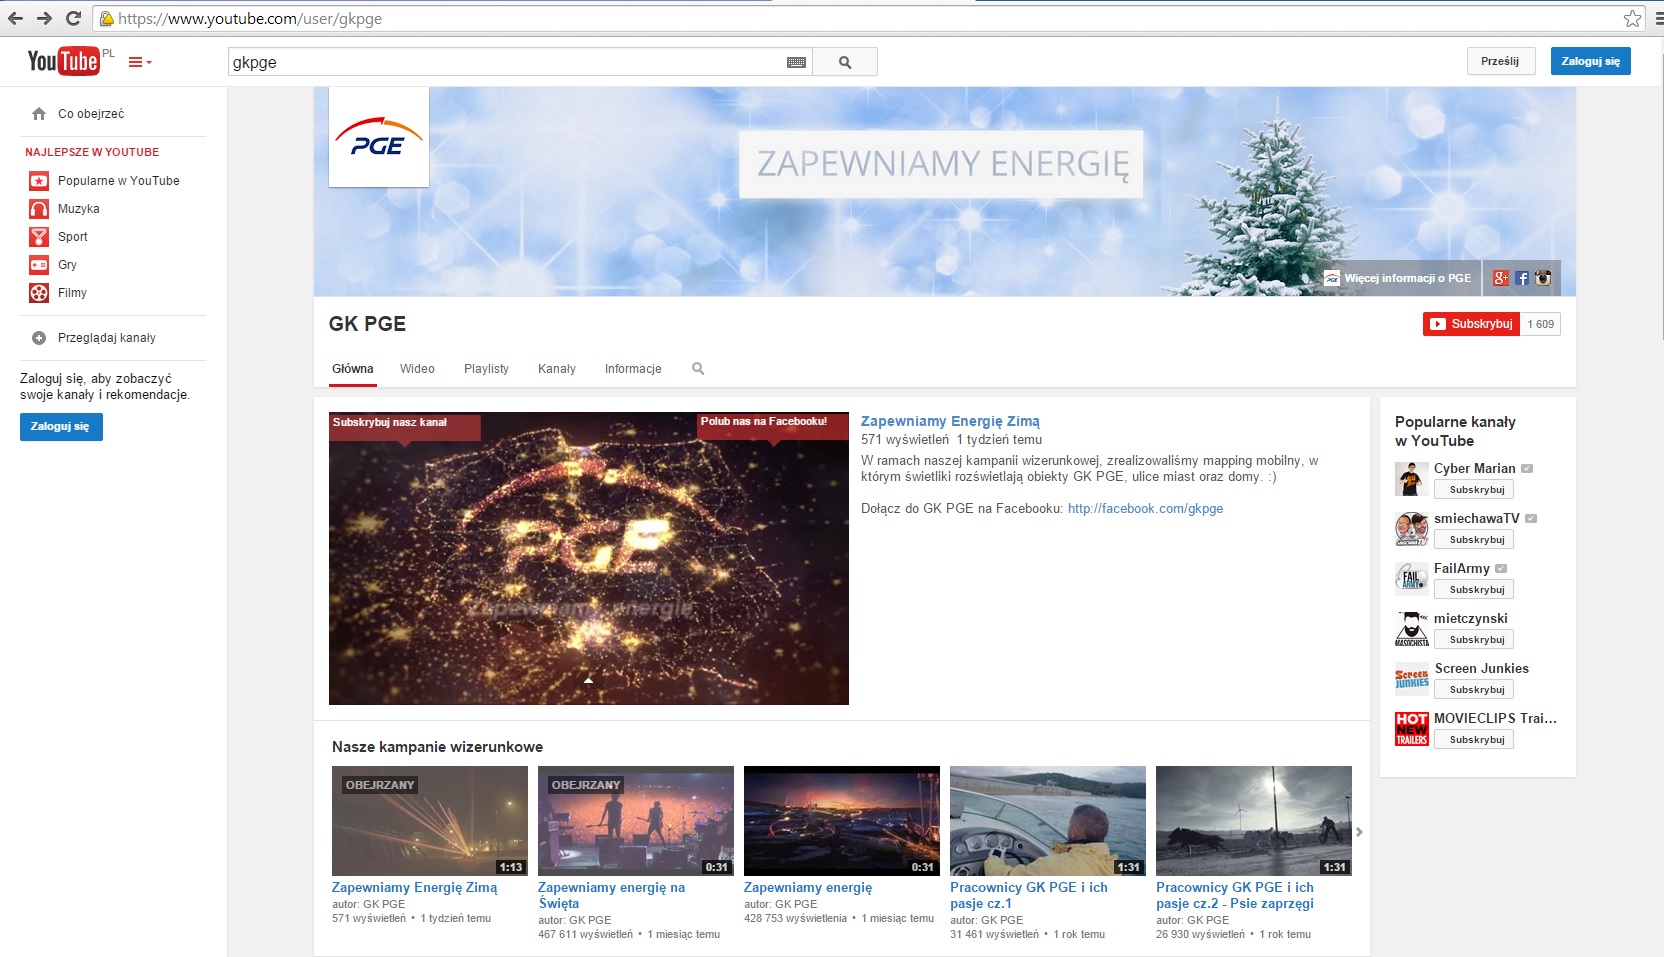1664x957 pixels.
Task: Open the Facebook icon on channel banner
Action: [1522, 278]
